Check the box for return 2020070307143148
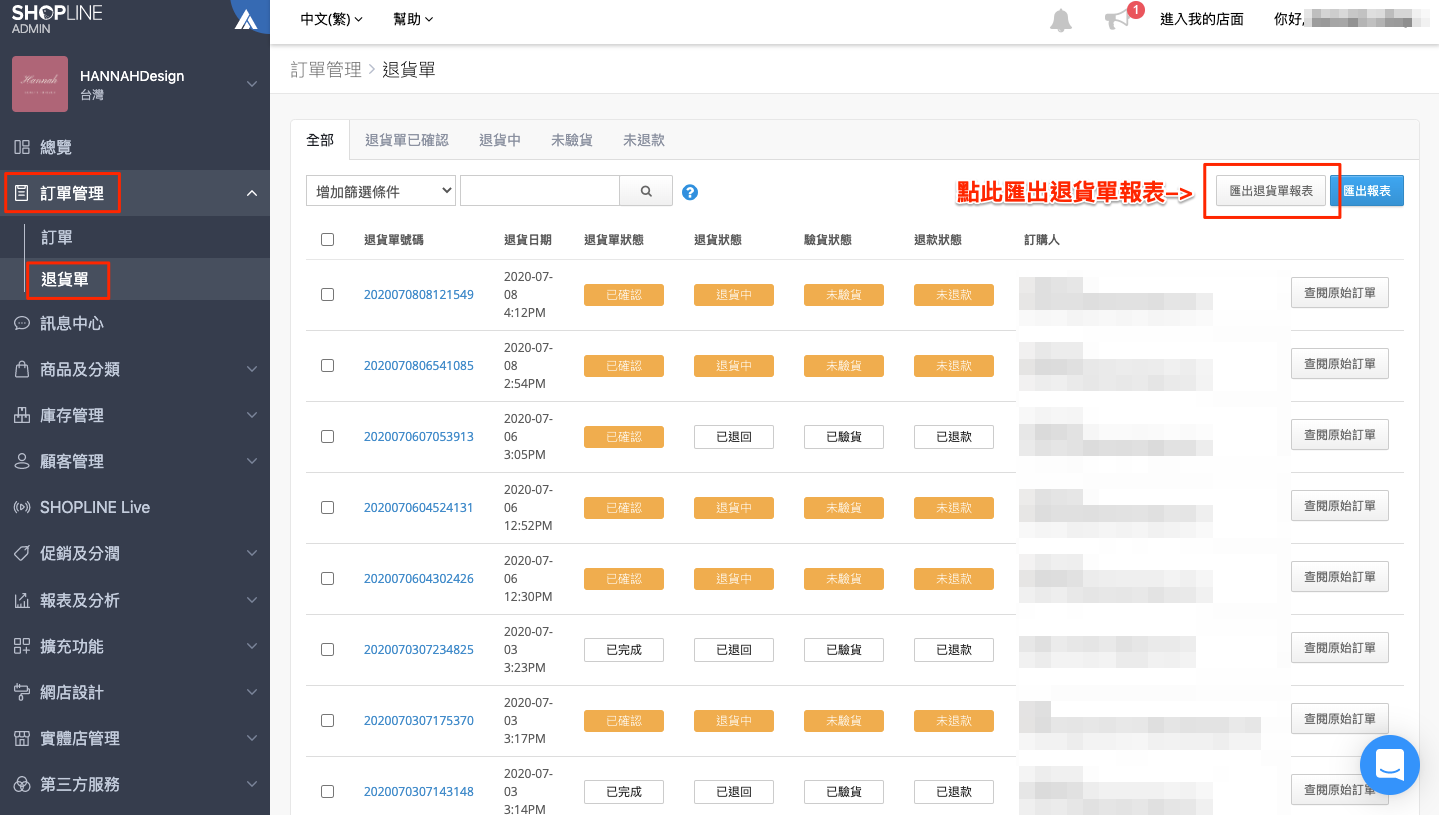Viewport: 1439px width, 815px height. (327, 792)
